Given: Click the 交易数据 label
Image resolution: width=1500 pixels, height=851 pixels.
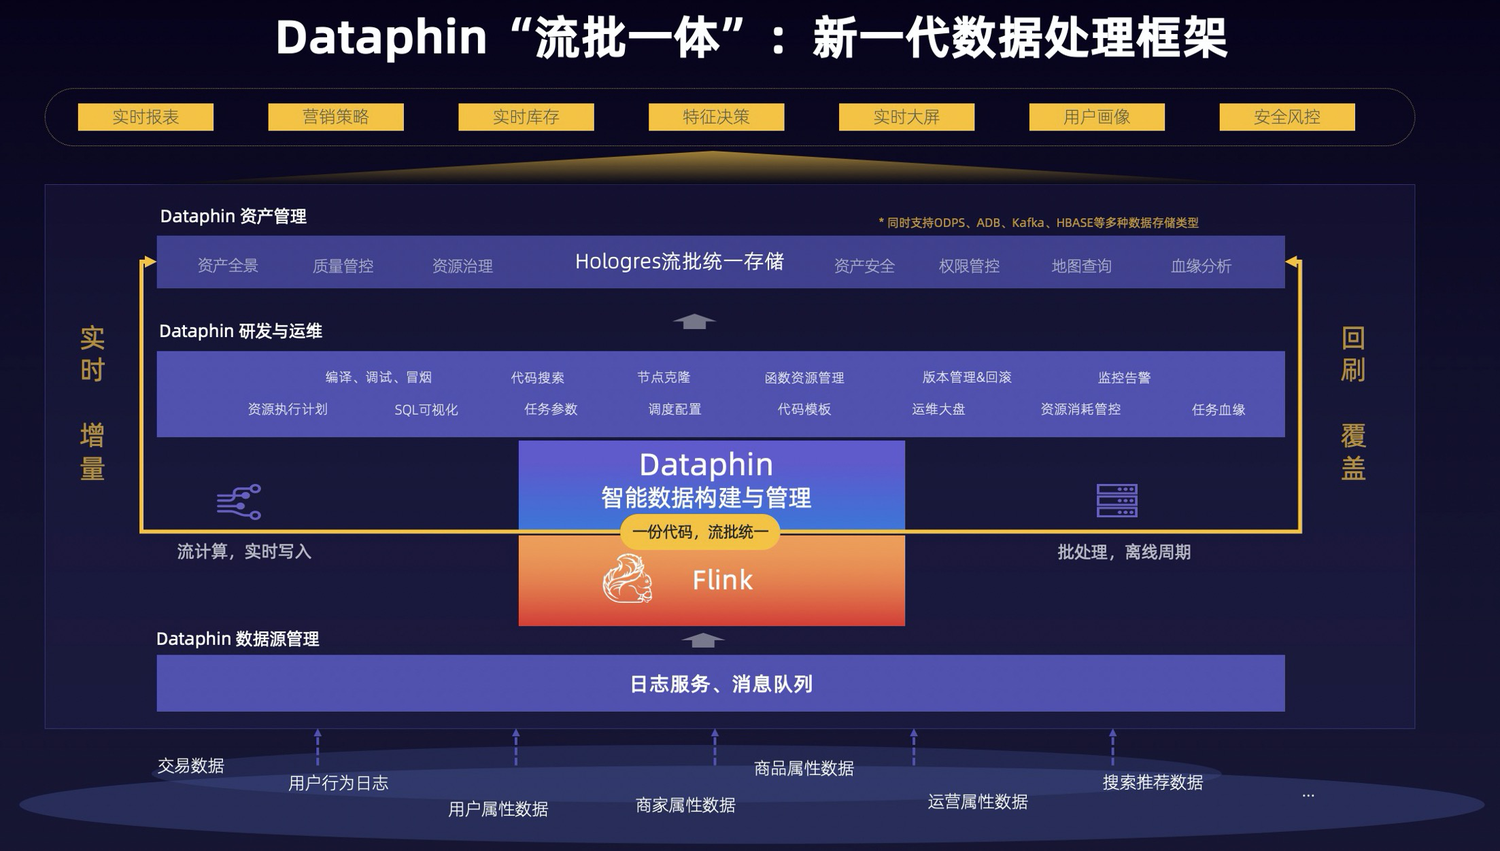Looking at the screenshot, I should pos(191,766).
